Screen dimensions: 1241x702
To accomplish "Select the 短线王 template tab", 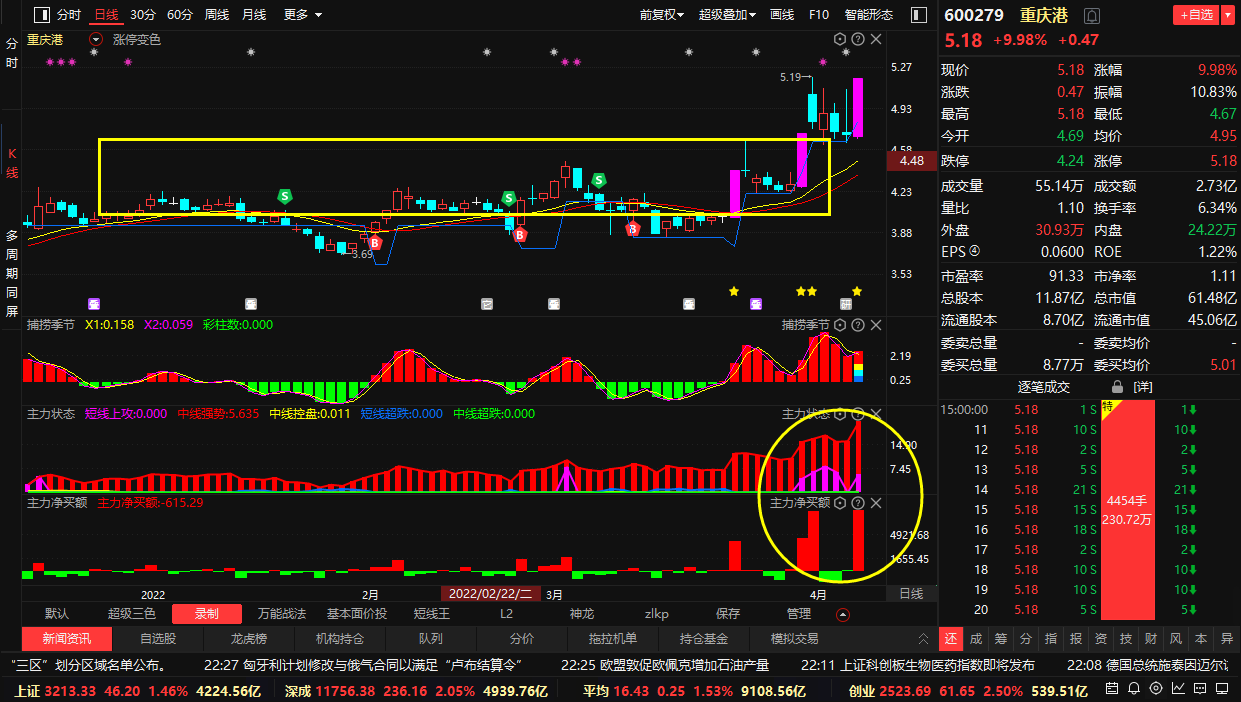I will coord(432,614).
